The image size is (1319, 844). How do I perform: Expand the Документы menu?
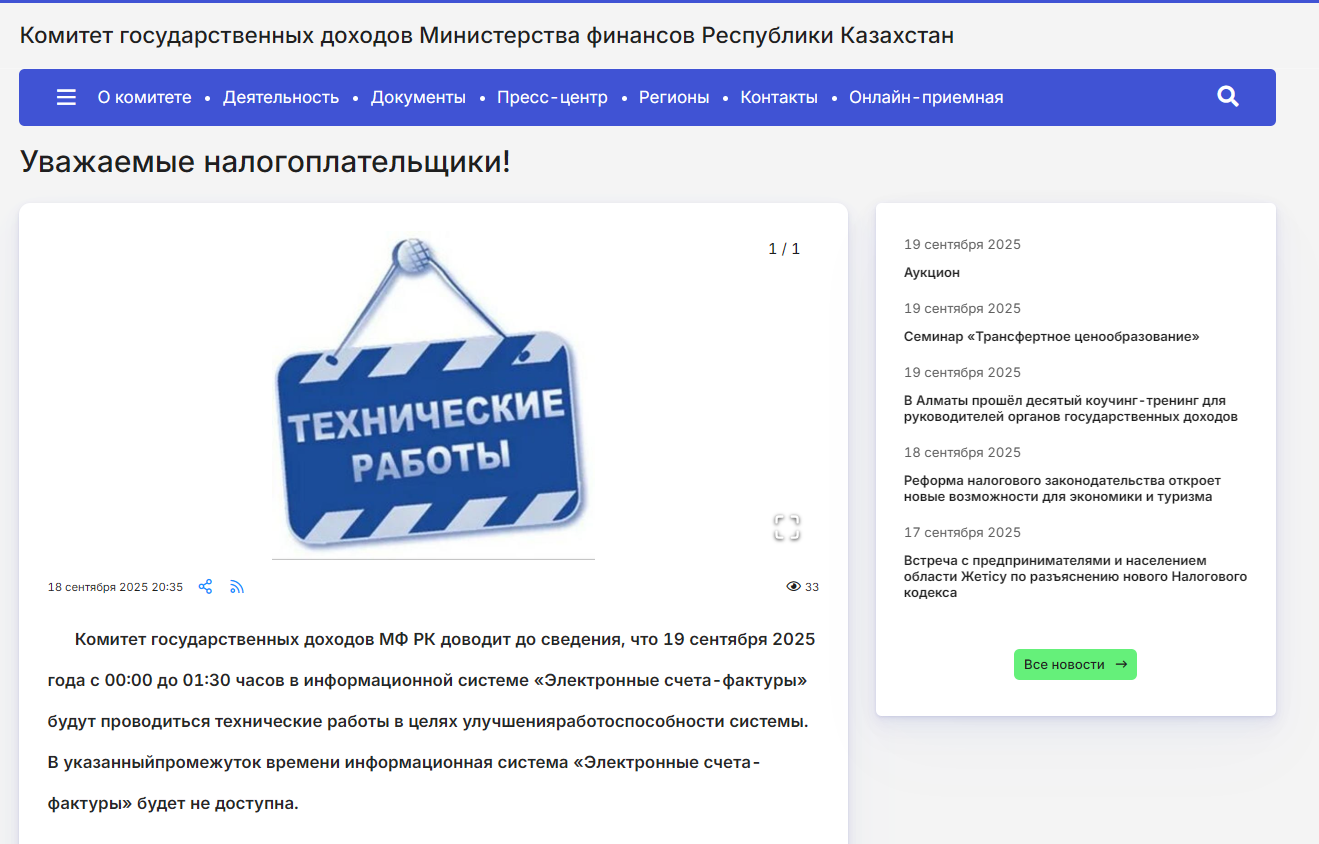418,97
